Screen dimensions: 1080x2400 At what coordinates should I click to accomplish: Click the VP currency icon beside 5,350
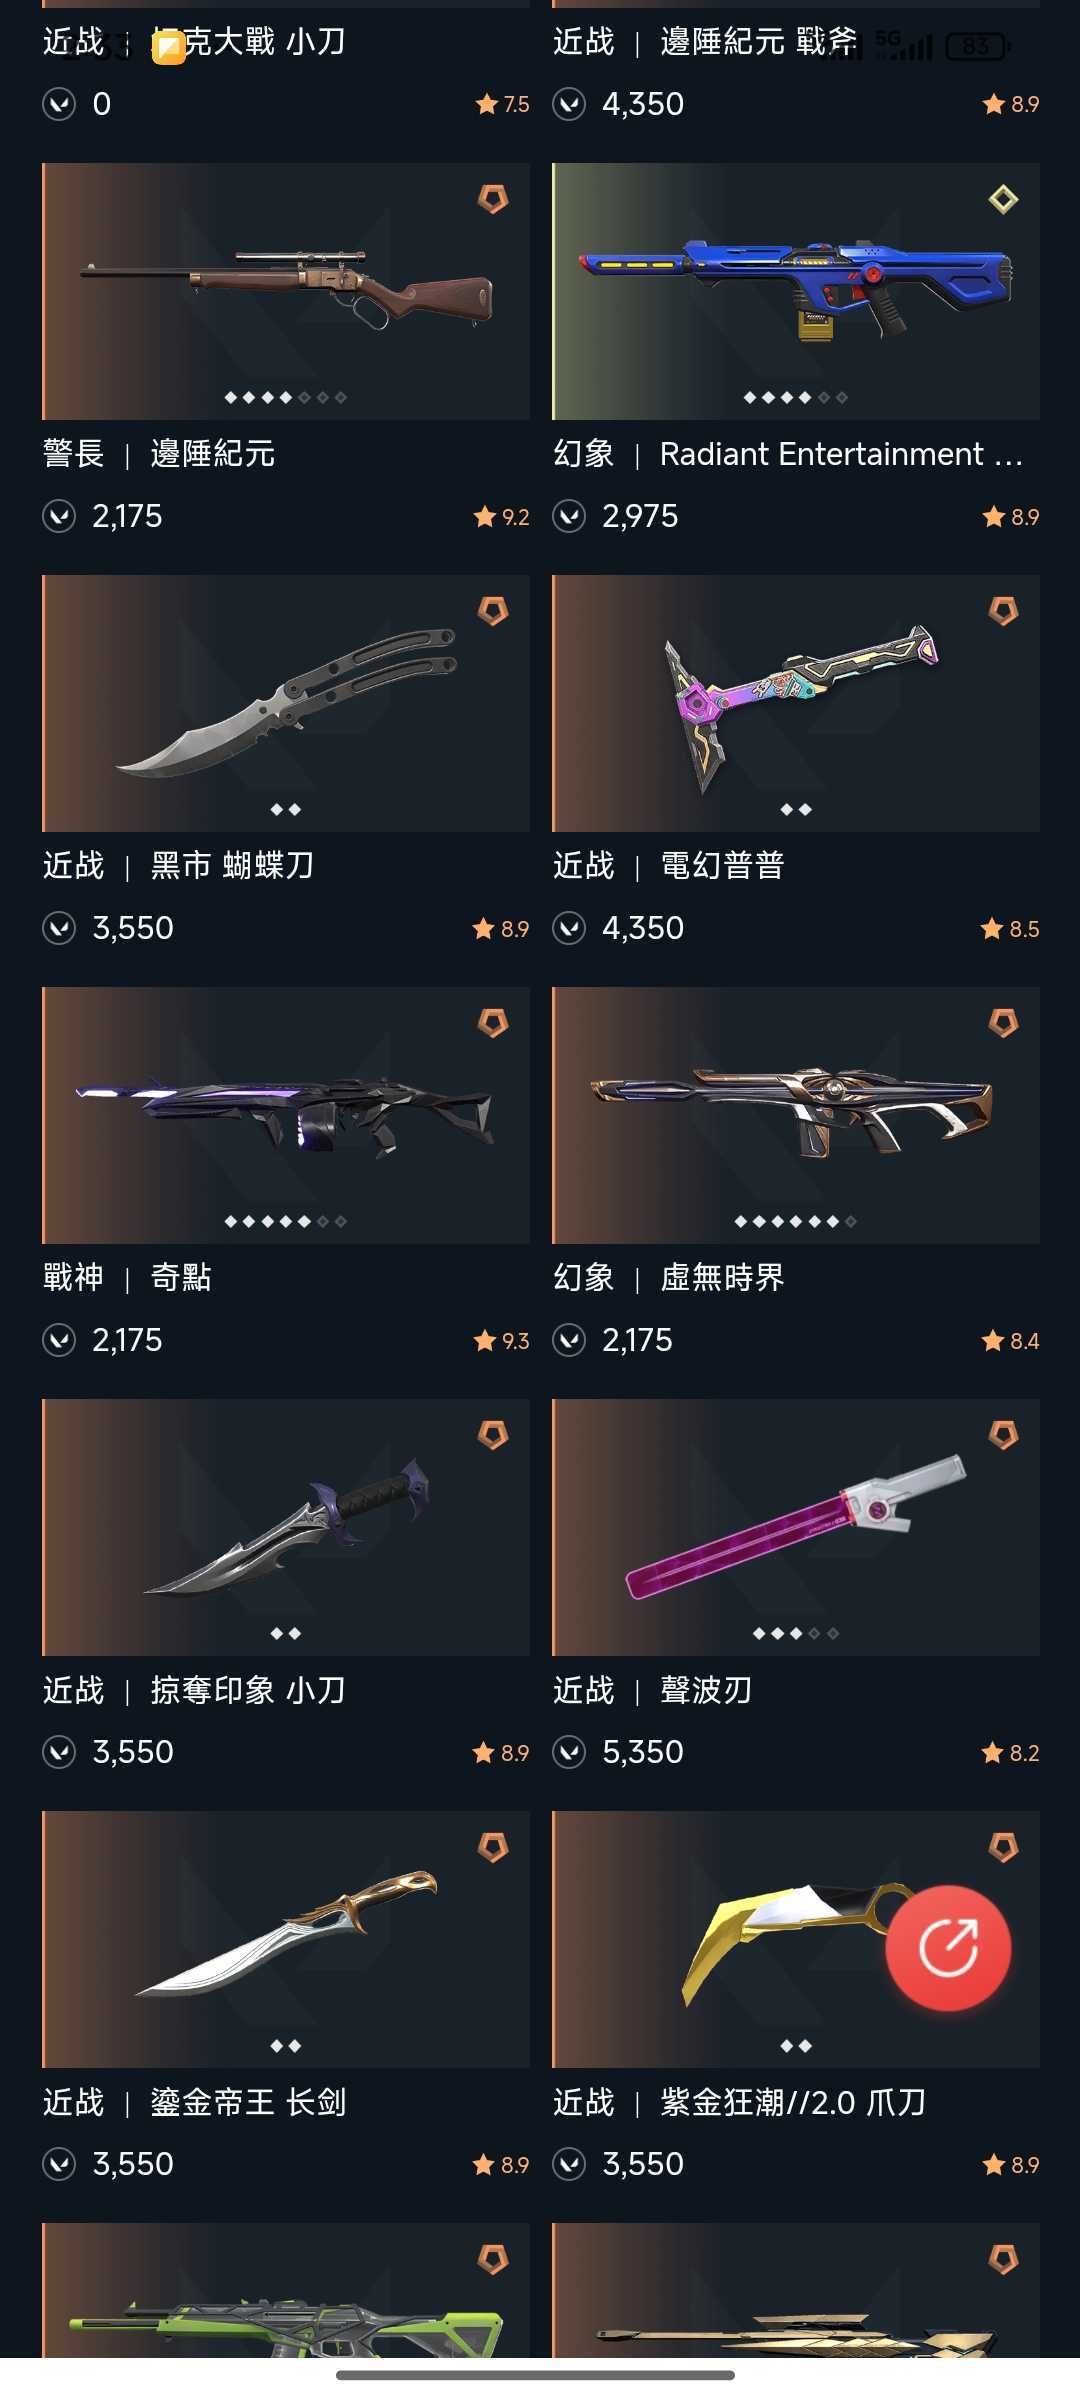569,1752
